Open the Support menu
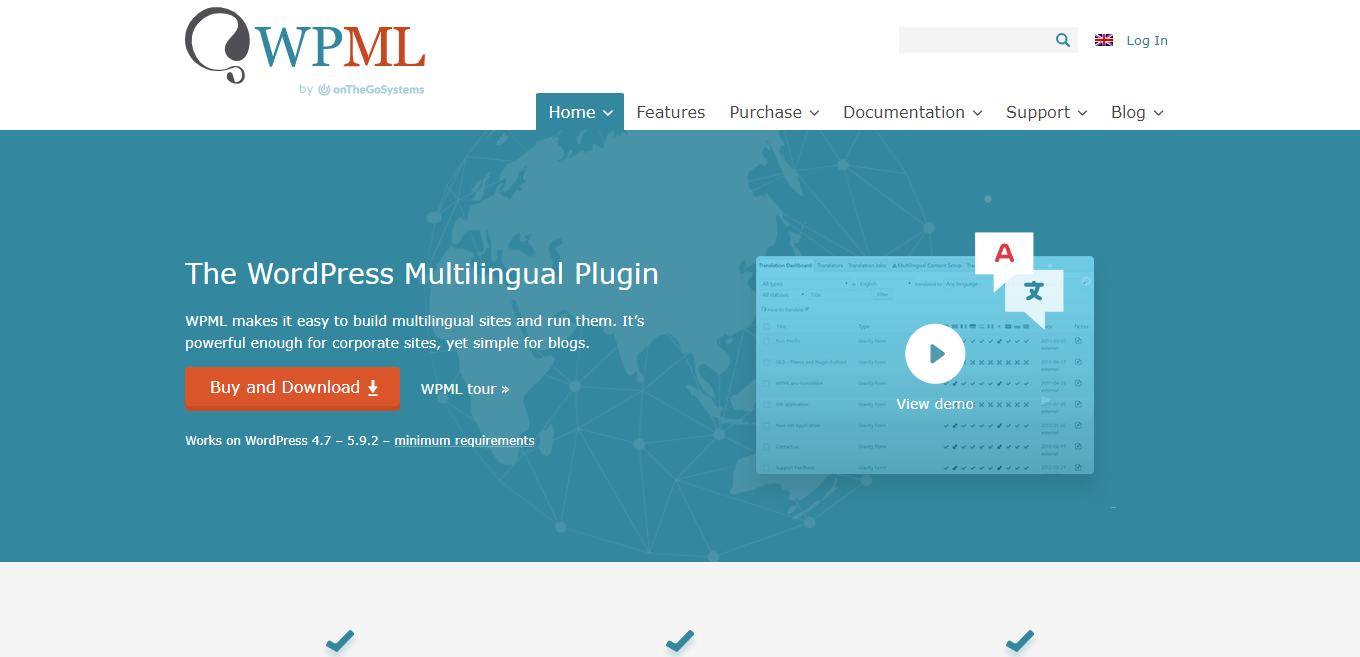 pos(1046,112)
